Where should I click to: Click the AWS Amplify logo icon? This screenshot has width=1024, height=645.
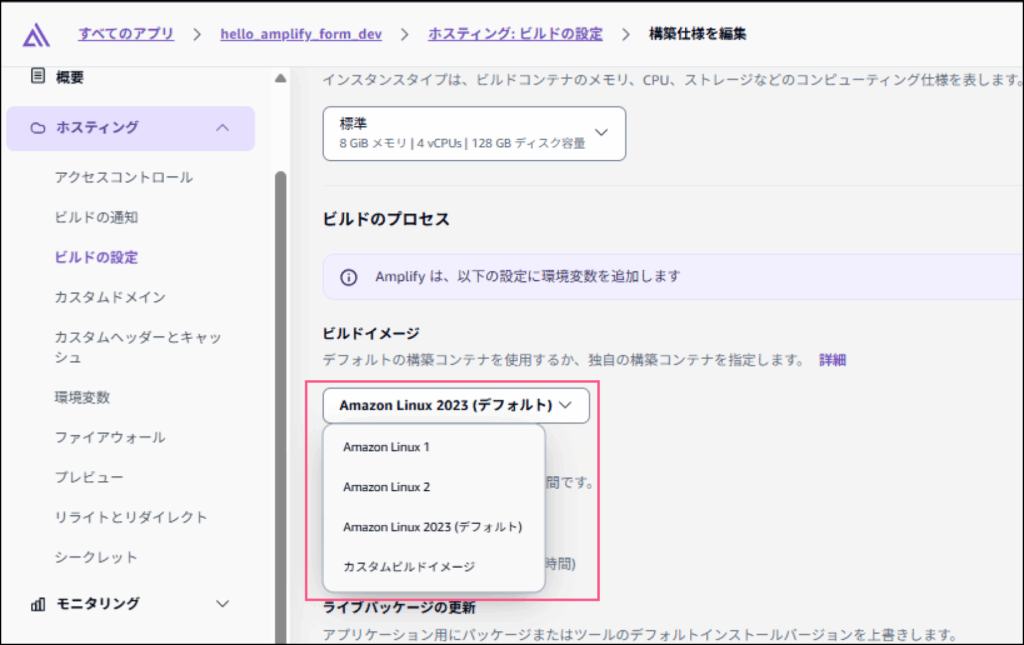point(37,35)
